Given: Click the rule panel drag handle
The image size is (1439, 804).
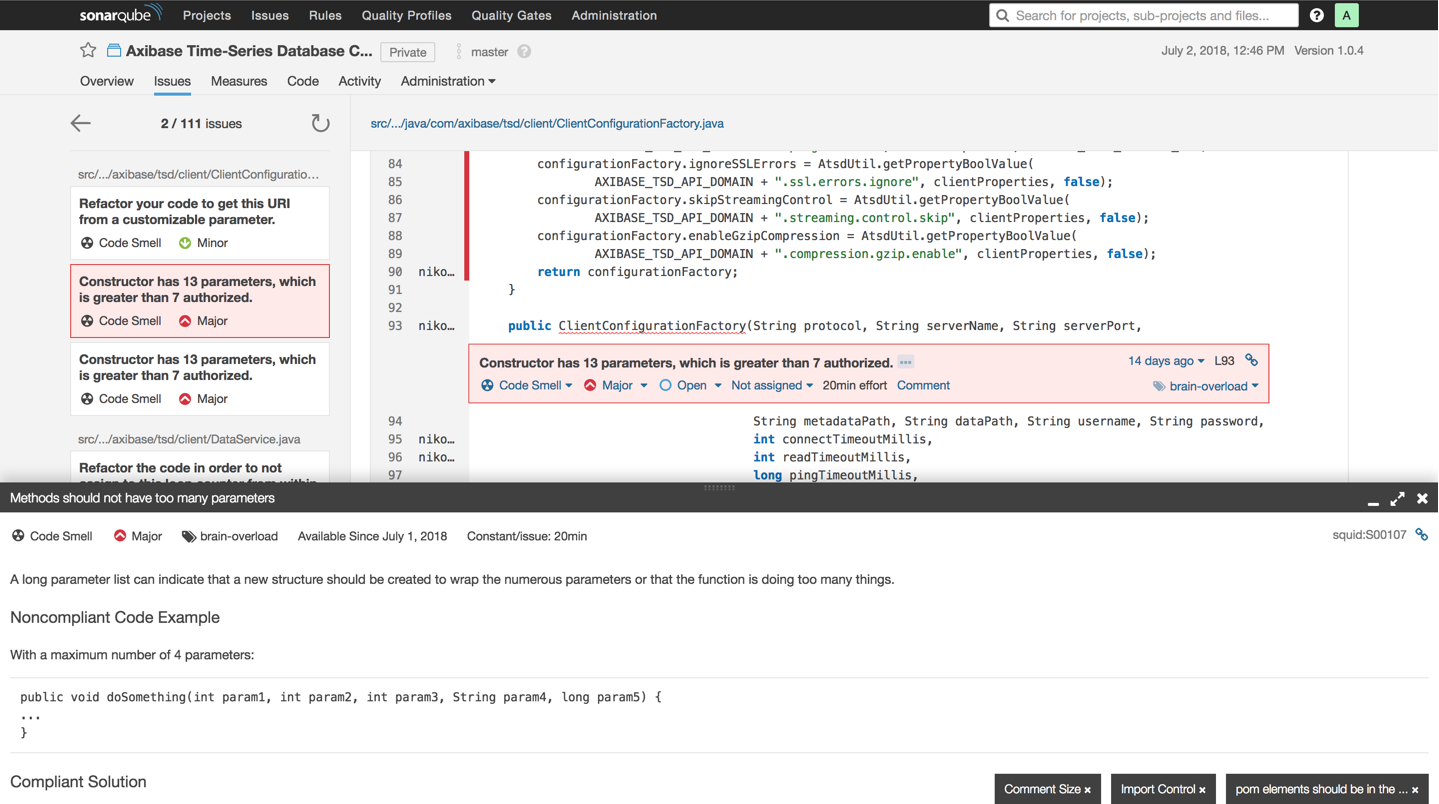Looking at the screenshot, I should [x=719, y=487].
